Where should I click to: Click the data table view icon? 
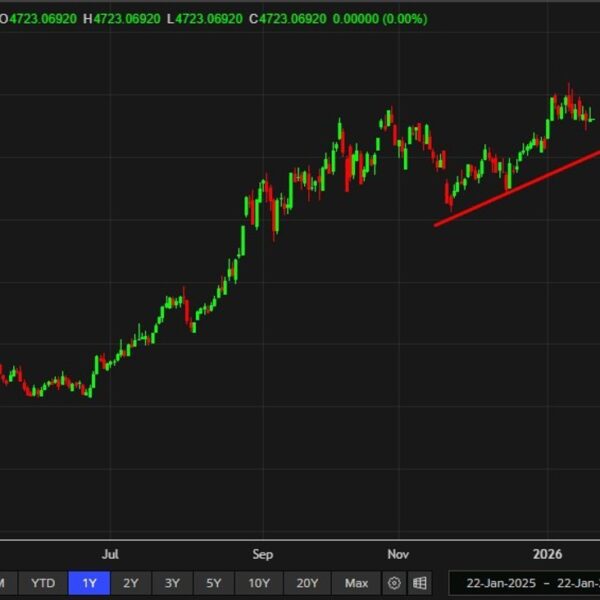(420, 583)
